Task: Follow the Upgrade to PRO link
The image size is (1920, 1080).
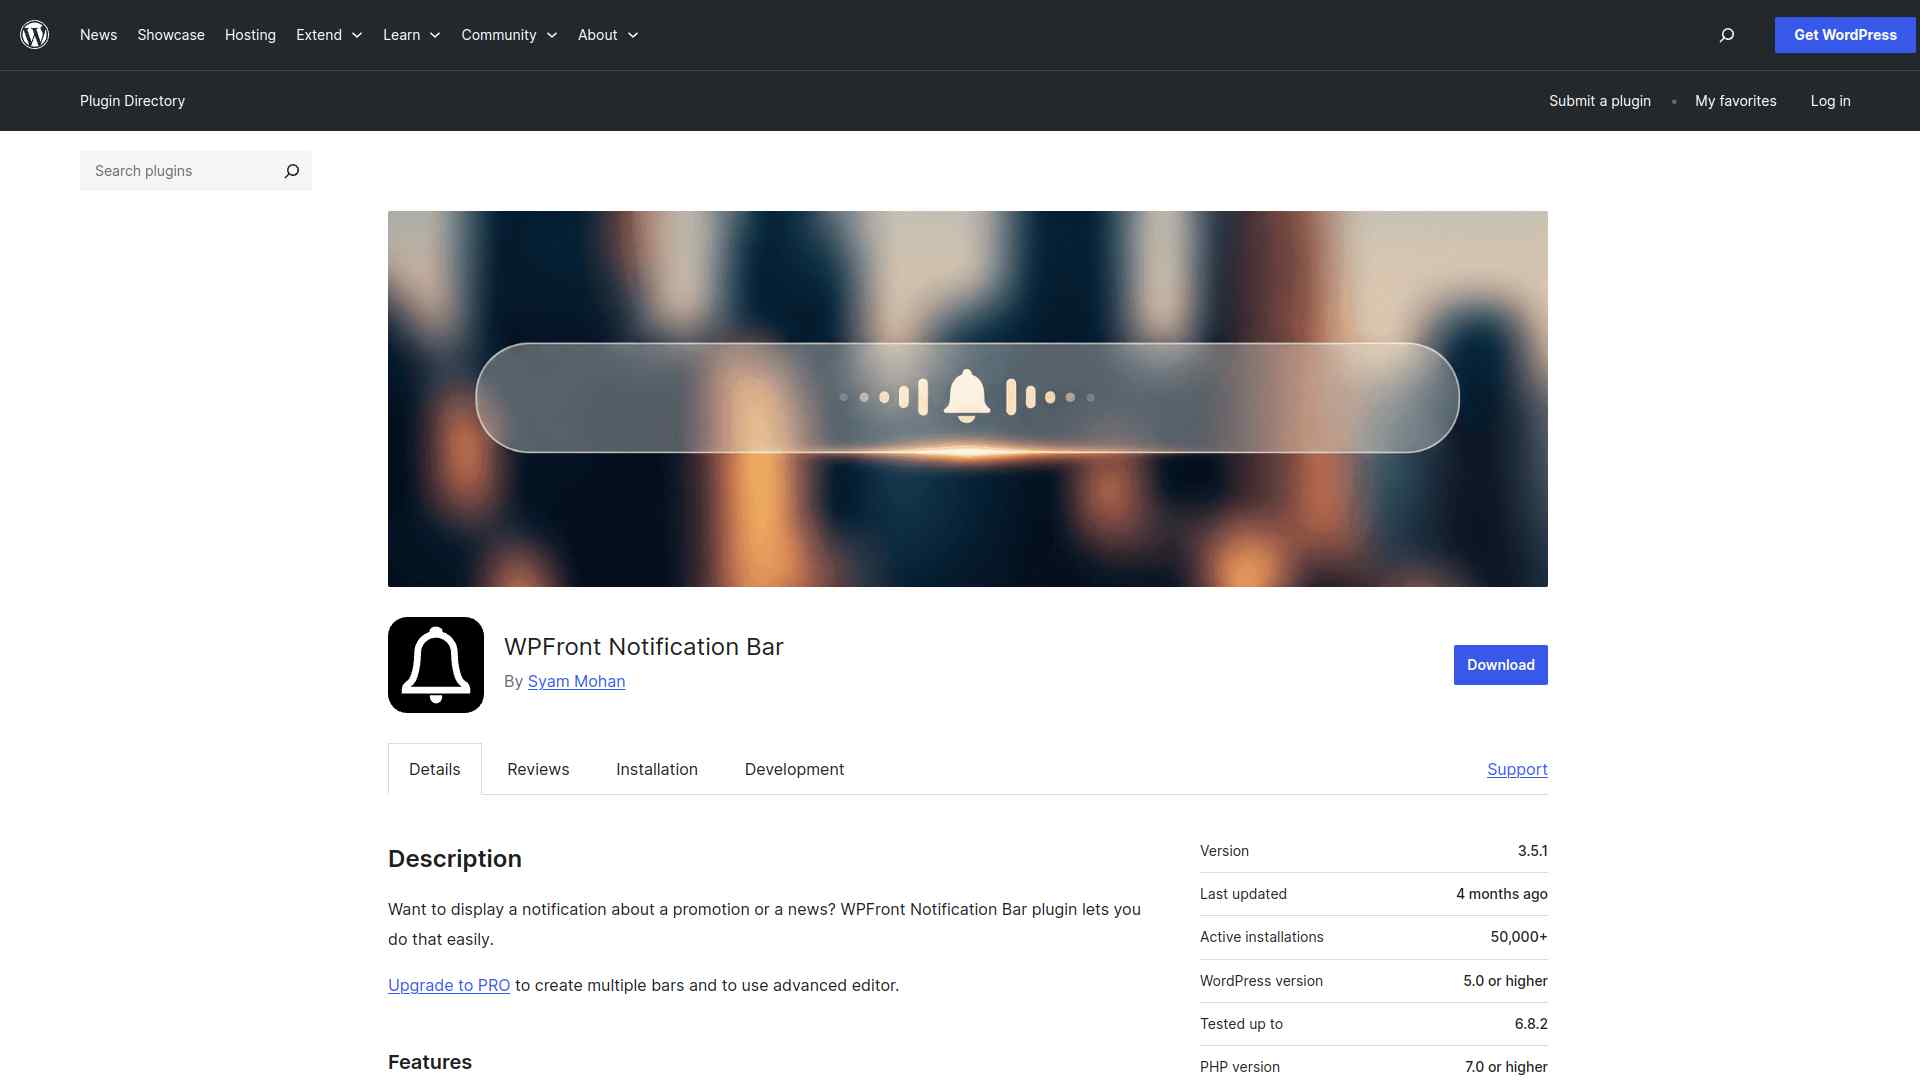Action: pos(449,985)
